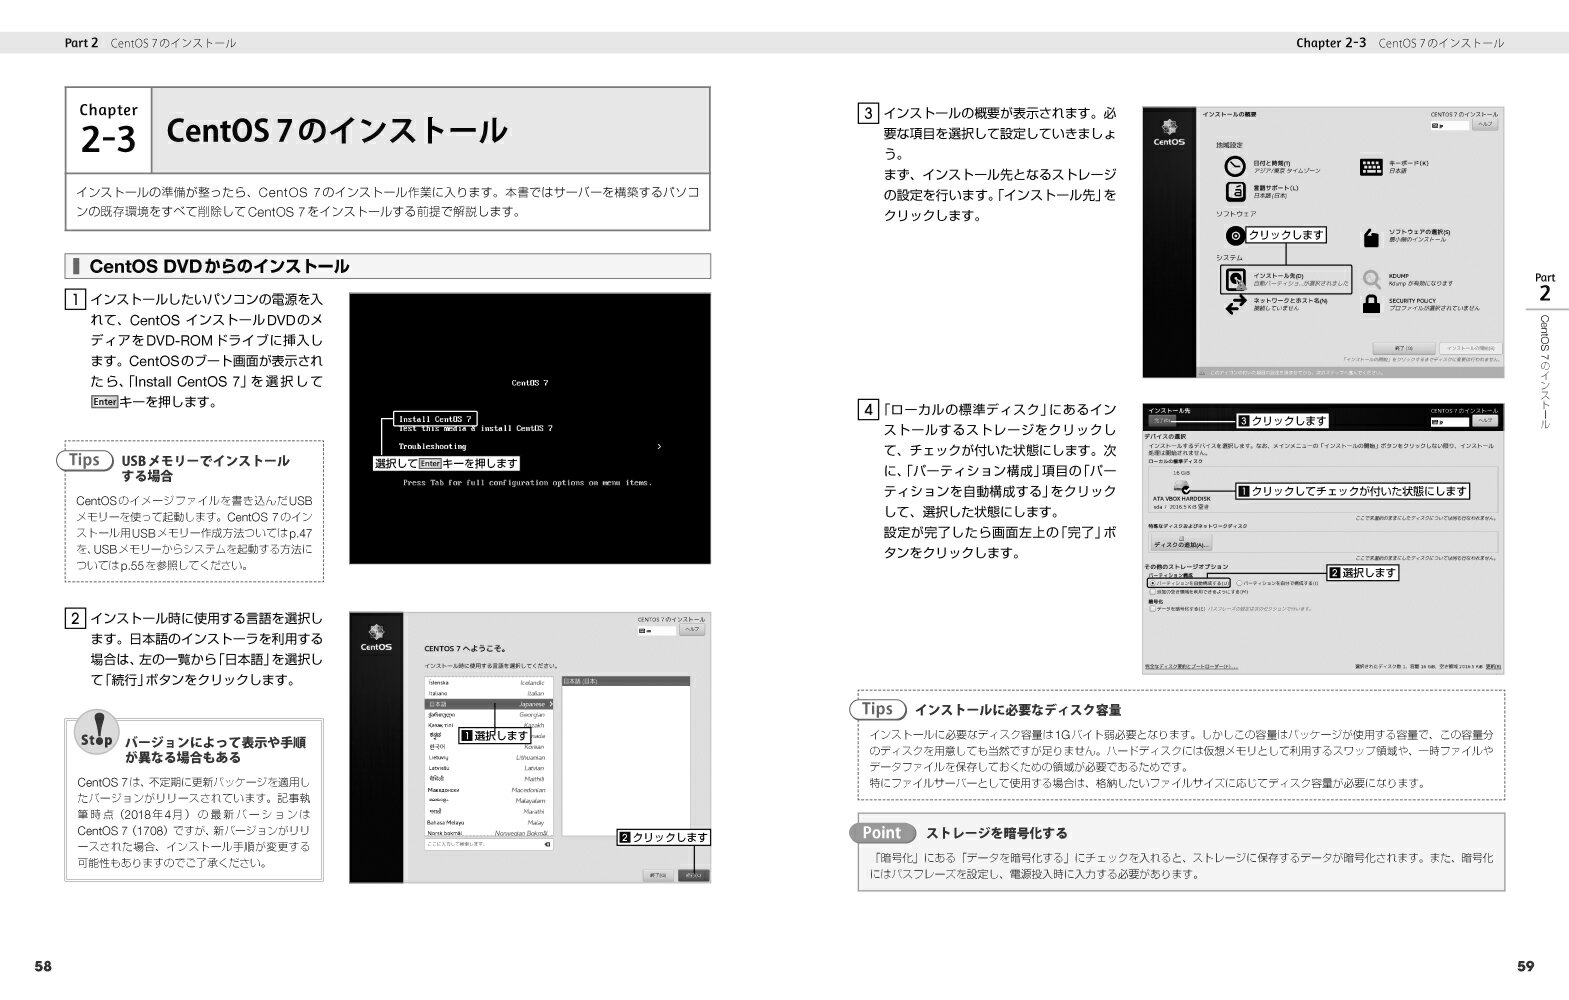Select the Korean language row
This screenshot has width=1569, height=1000.
489,747
